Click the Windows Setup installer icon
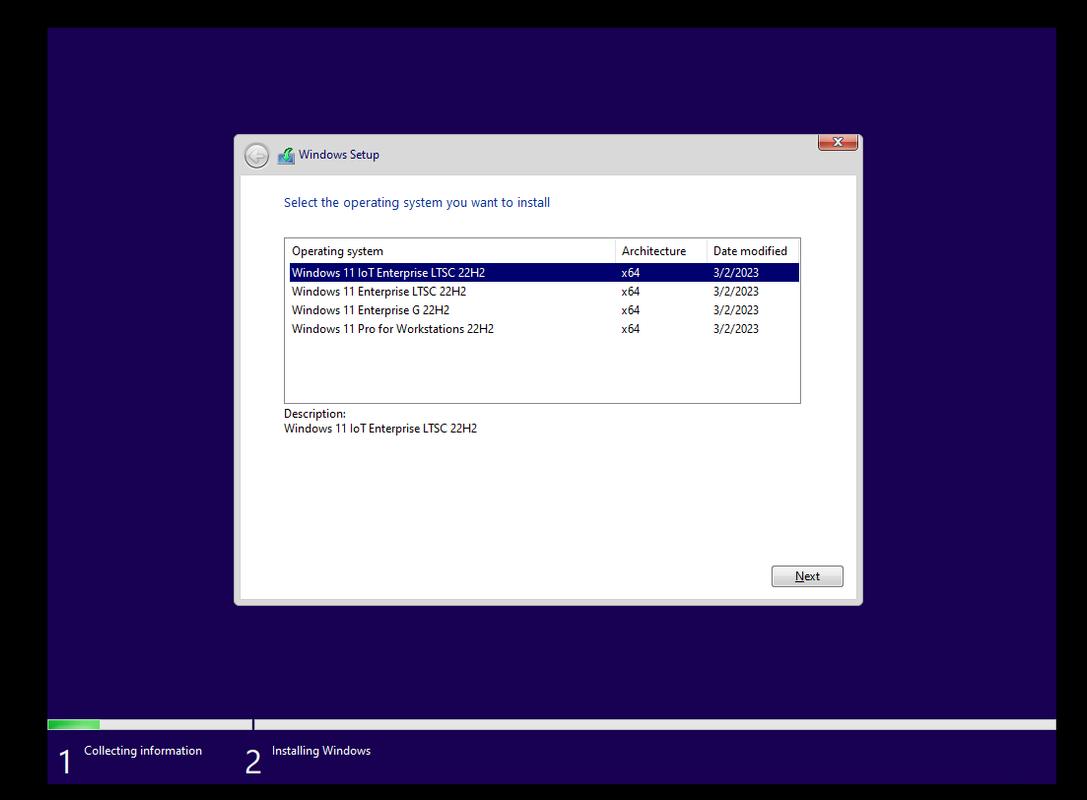Screen dimensions: 1087x800 (x=286, y=155)
